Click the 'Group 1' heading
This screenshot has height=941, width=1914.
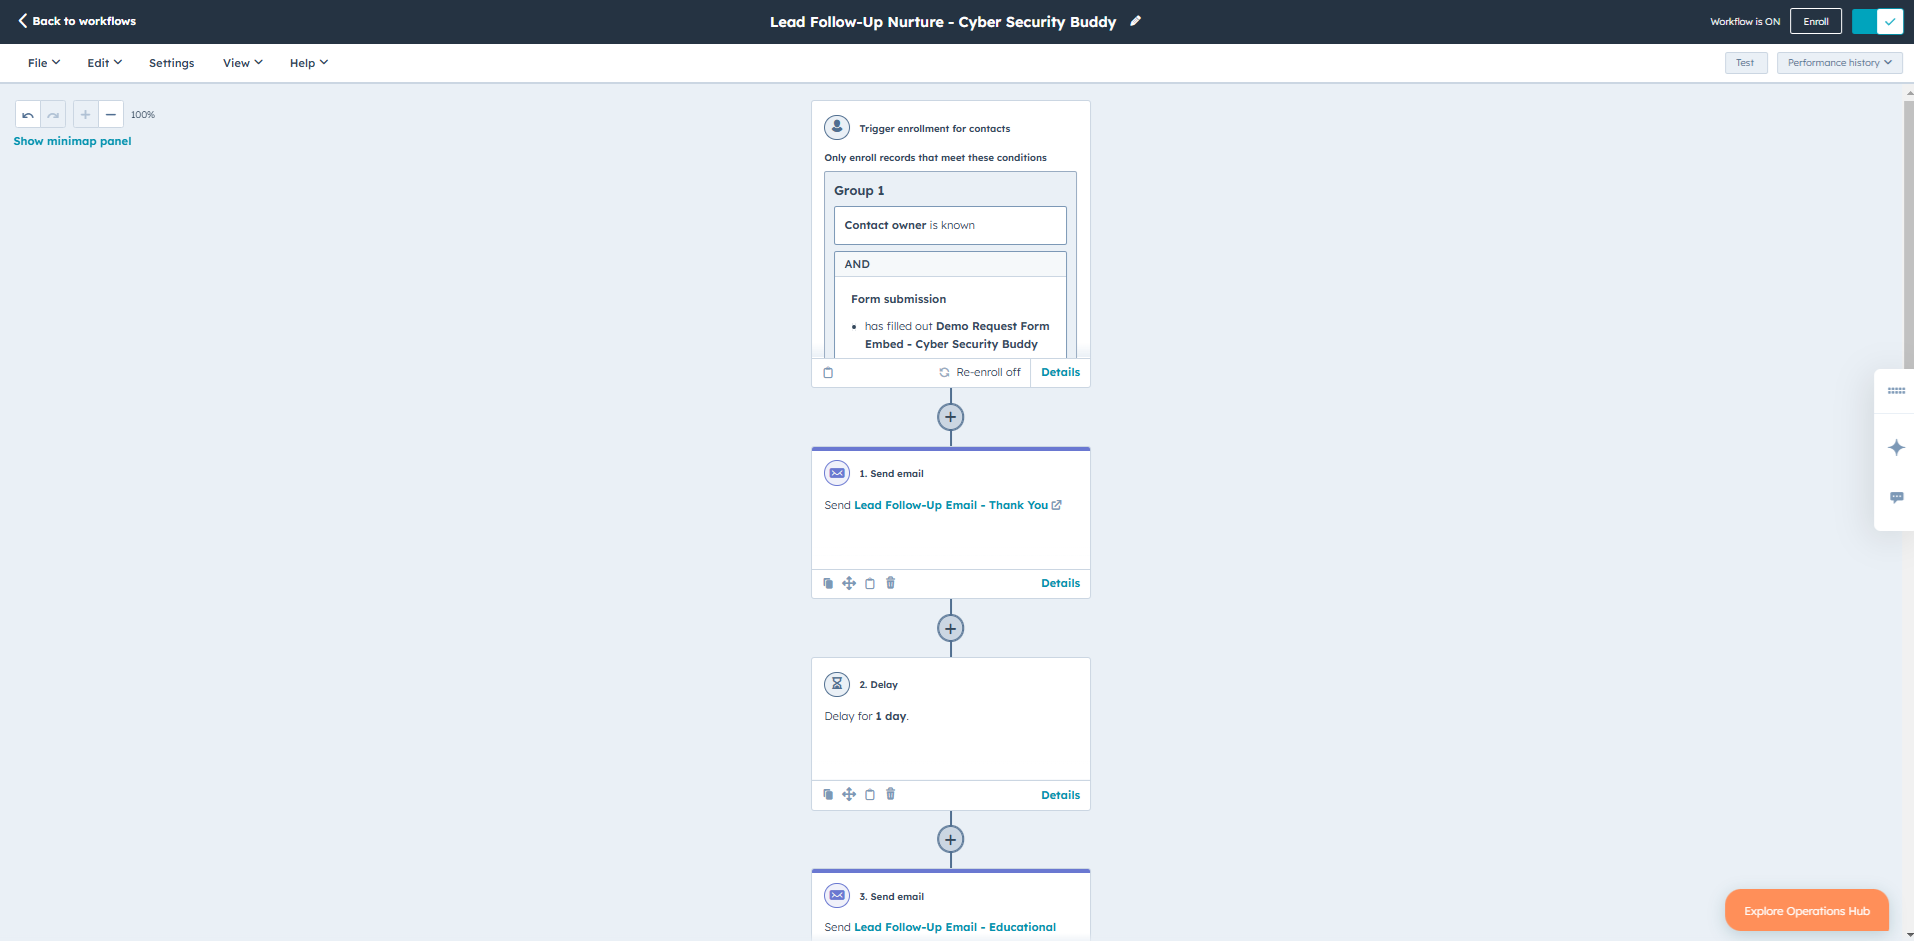pyautogui.click(x=859, y=190)
